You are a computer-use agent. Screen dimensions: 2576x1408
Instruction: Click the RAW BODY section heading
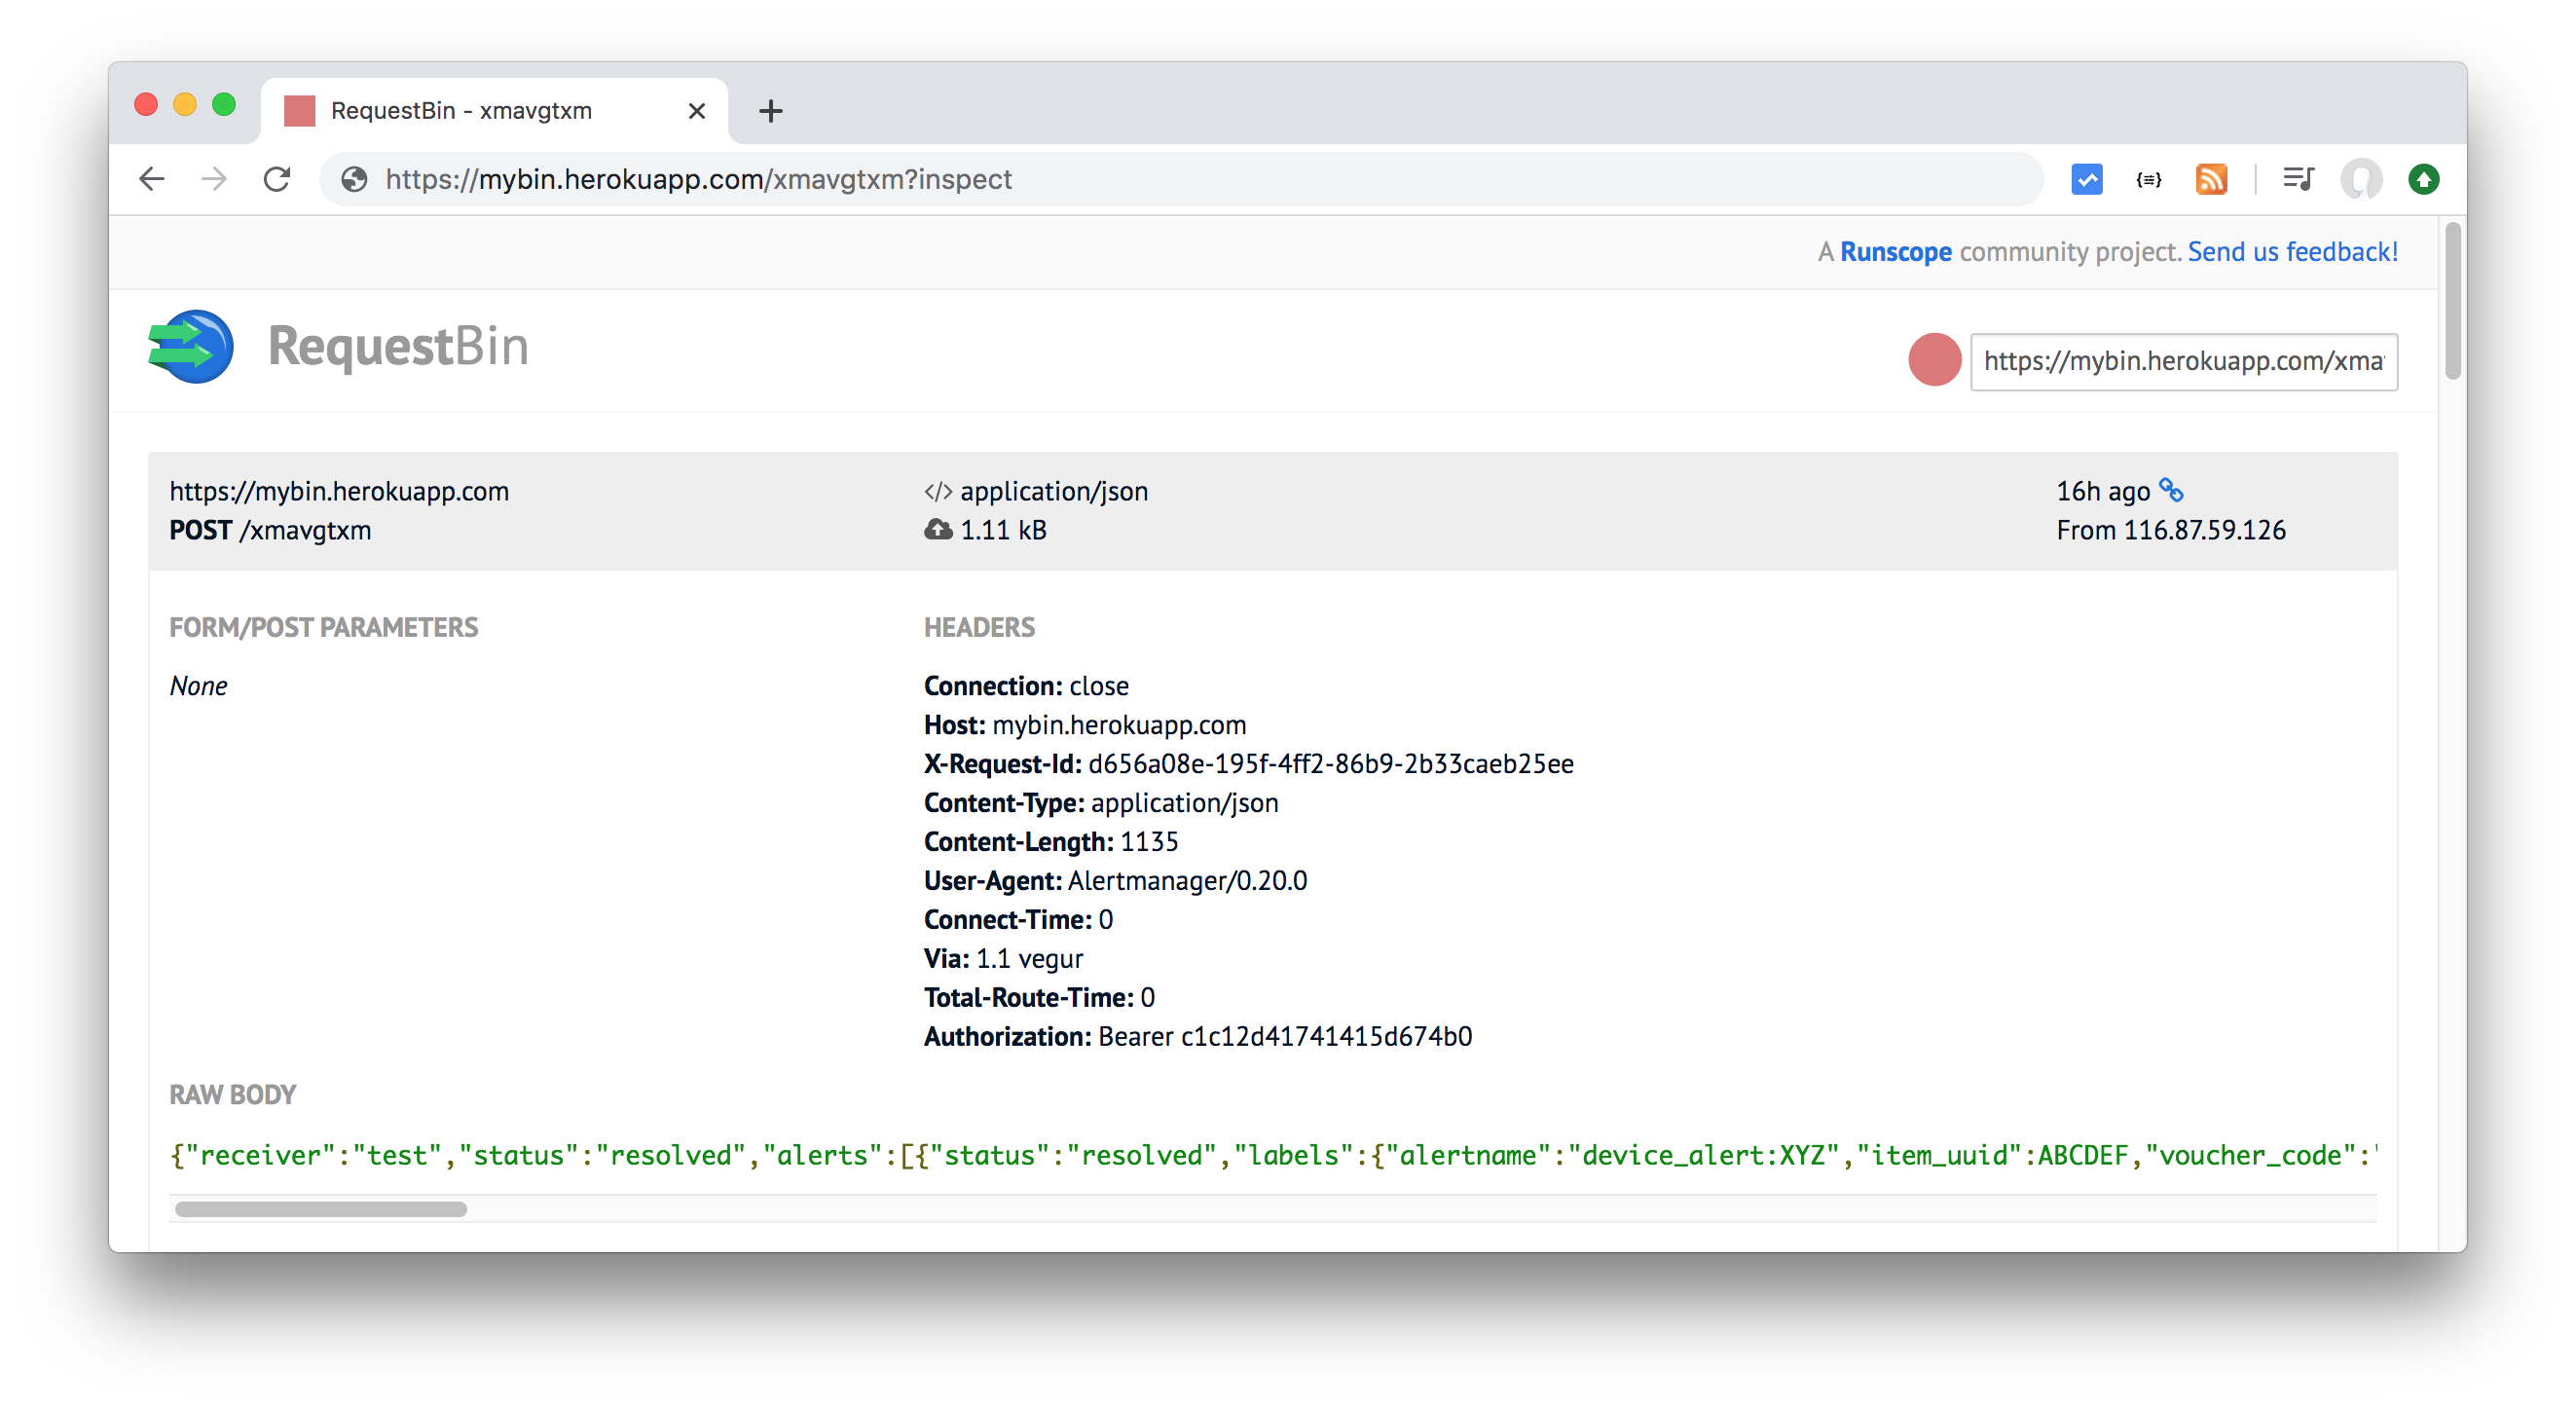point(232,1095)
